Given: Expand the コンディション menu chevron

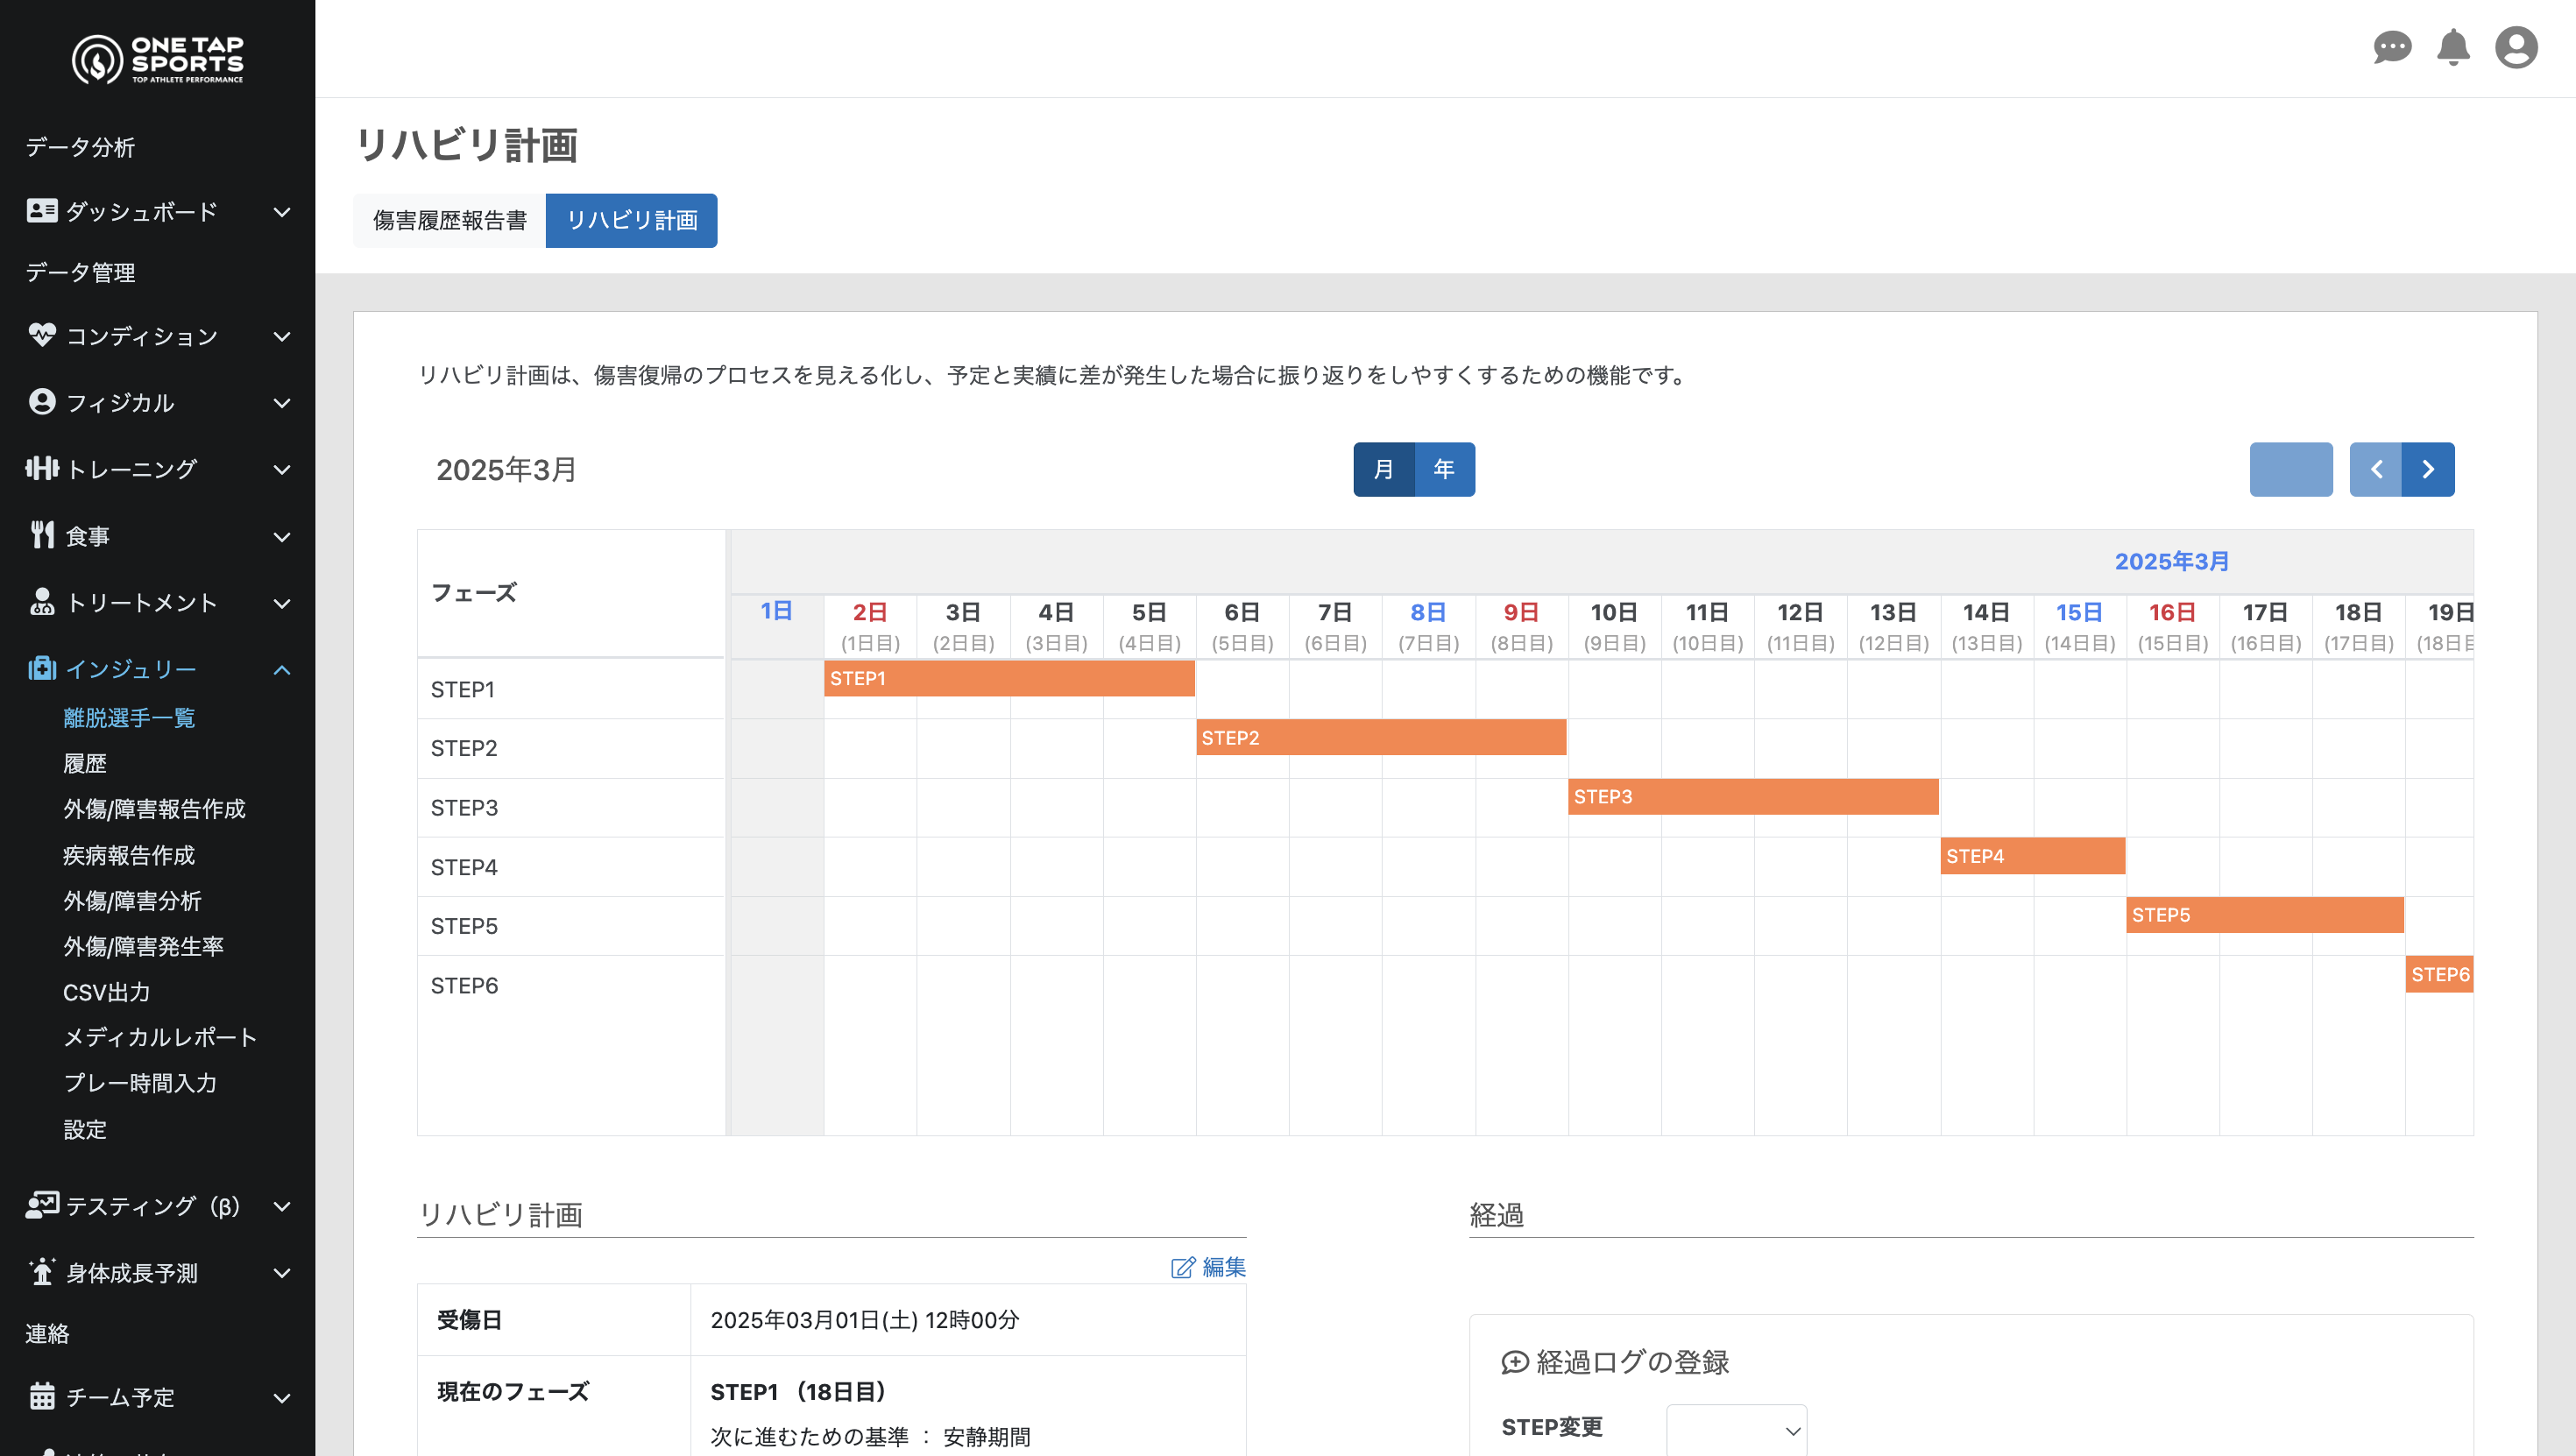Looking at the screenshot, I should [282, 336].
